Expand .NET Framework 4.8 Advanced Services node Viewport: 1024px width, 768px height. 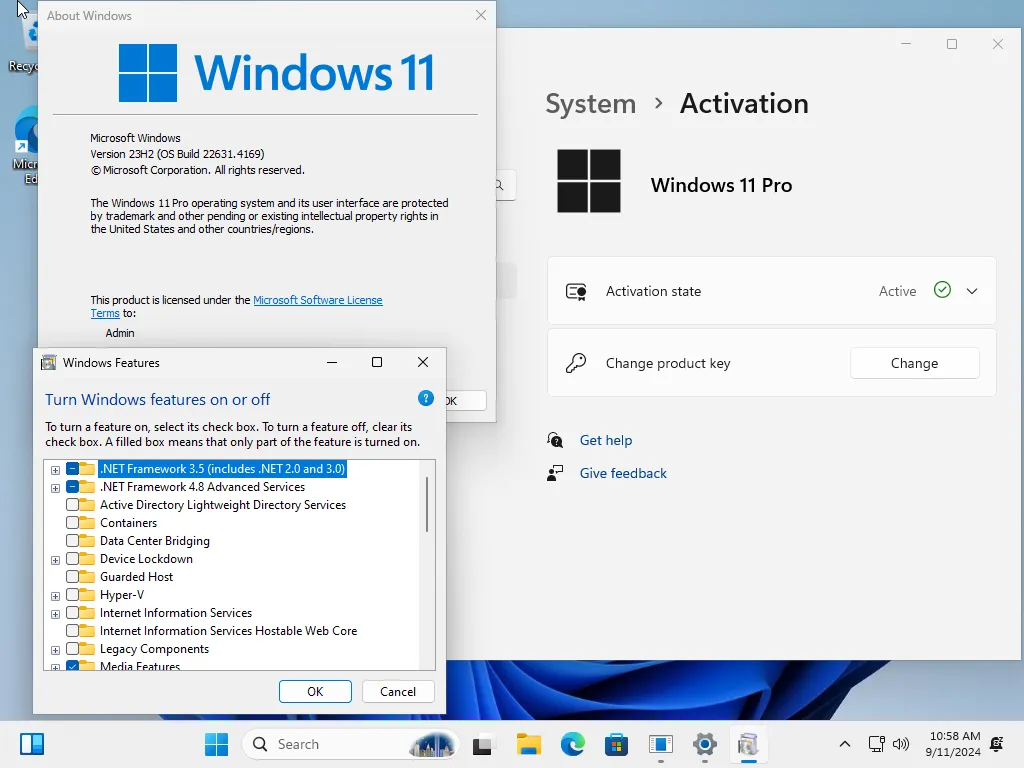(56, 488)
